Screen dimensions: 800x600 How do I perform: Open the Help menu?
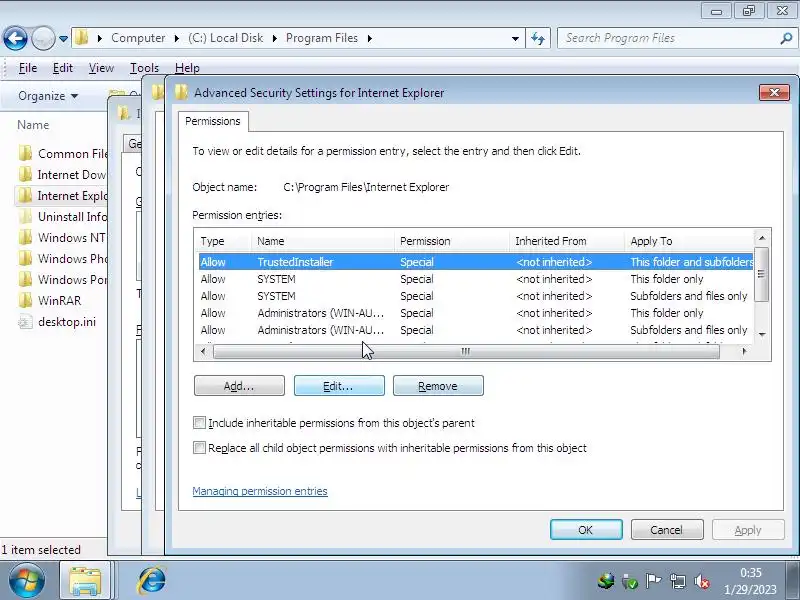click(x=187, y=68)
